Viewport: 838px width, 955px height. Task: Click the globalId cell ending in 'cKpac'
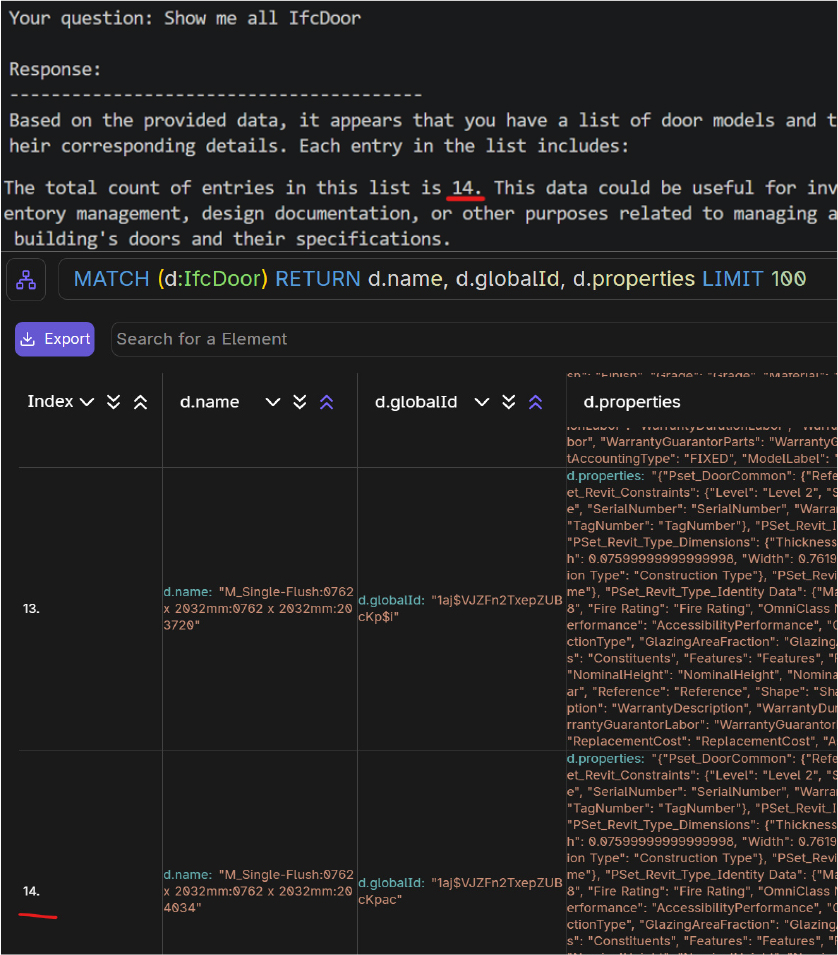click(x=460, y=891)
